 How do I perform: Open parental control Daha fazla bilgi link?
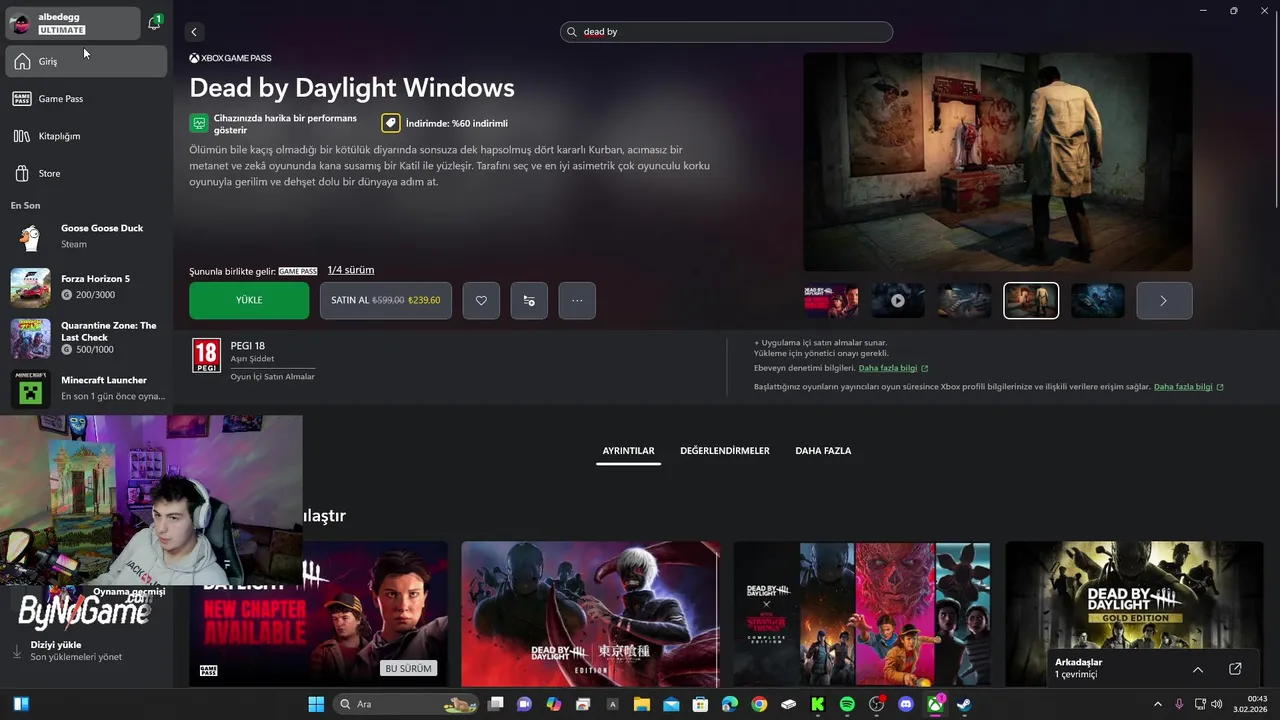pyautogui.click(x=893, y=368)
